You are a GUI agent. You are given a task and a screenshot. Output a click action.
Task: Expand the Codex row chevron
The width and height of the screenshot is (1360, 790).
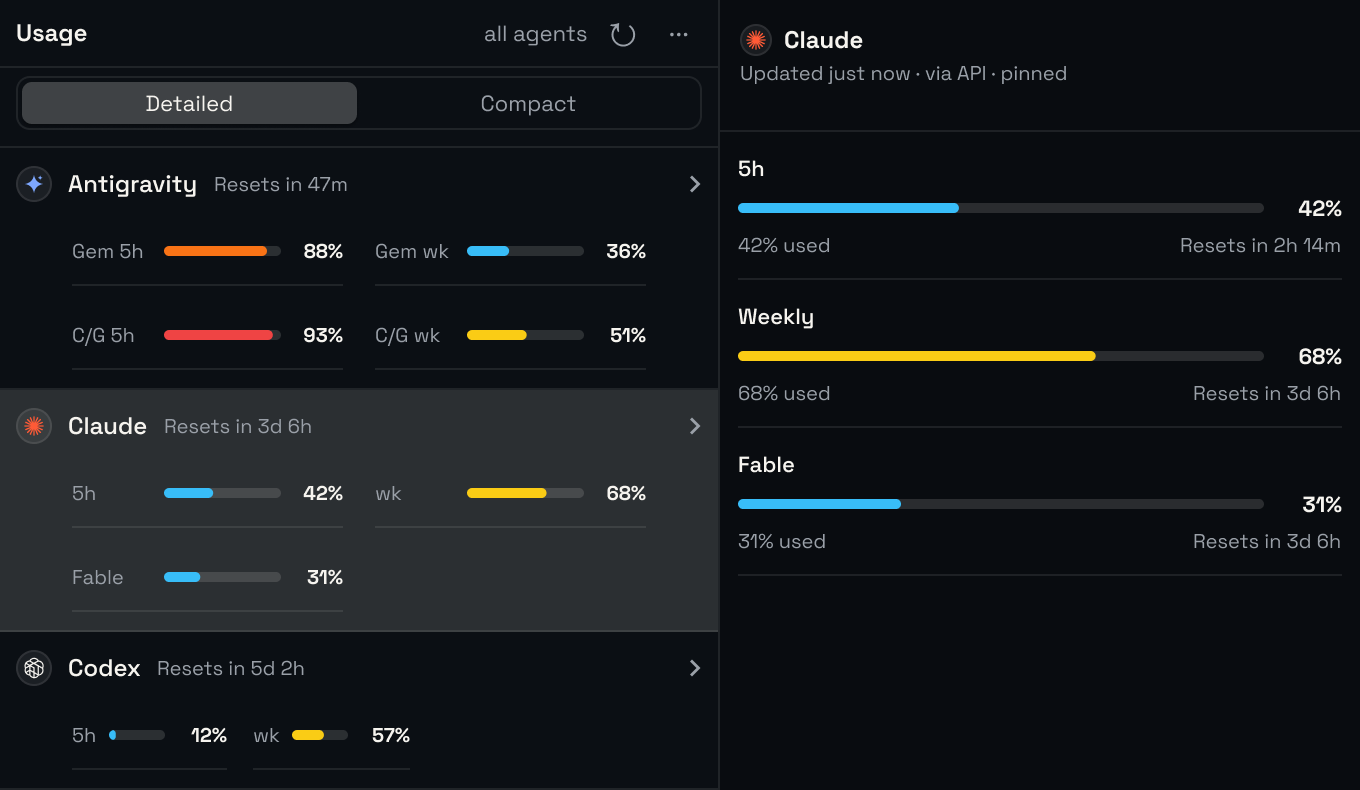click(695, 668)
